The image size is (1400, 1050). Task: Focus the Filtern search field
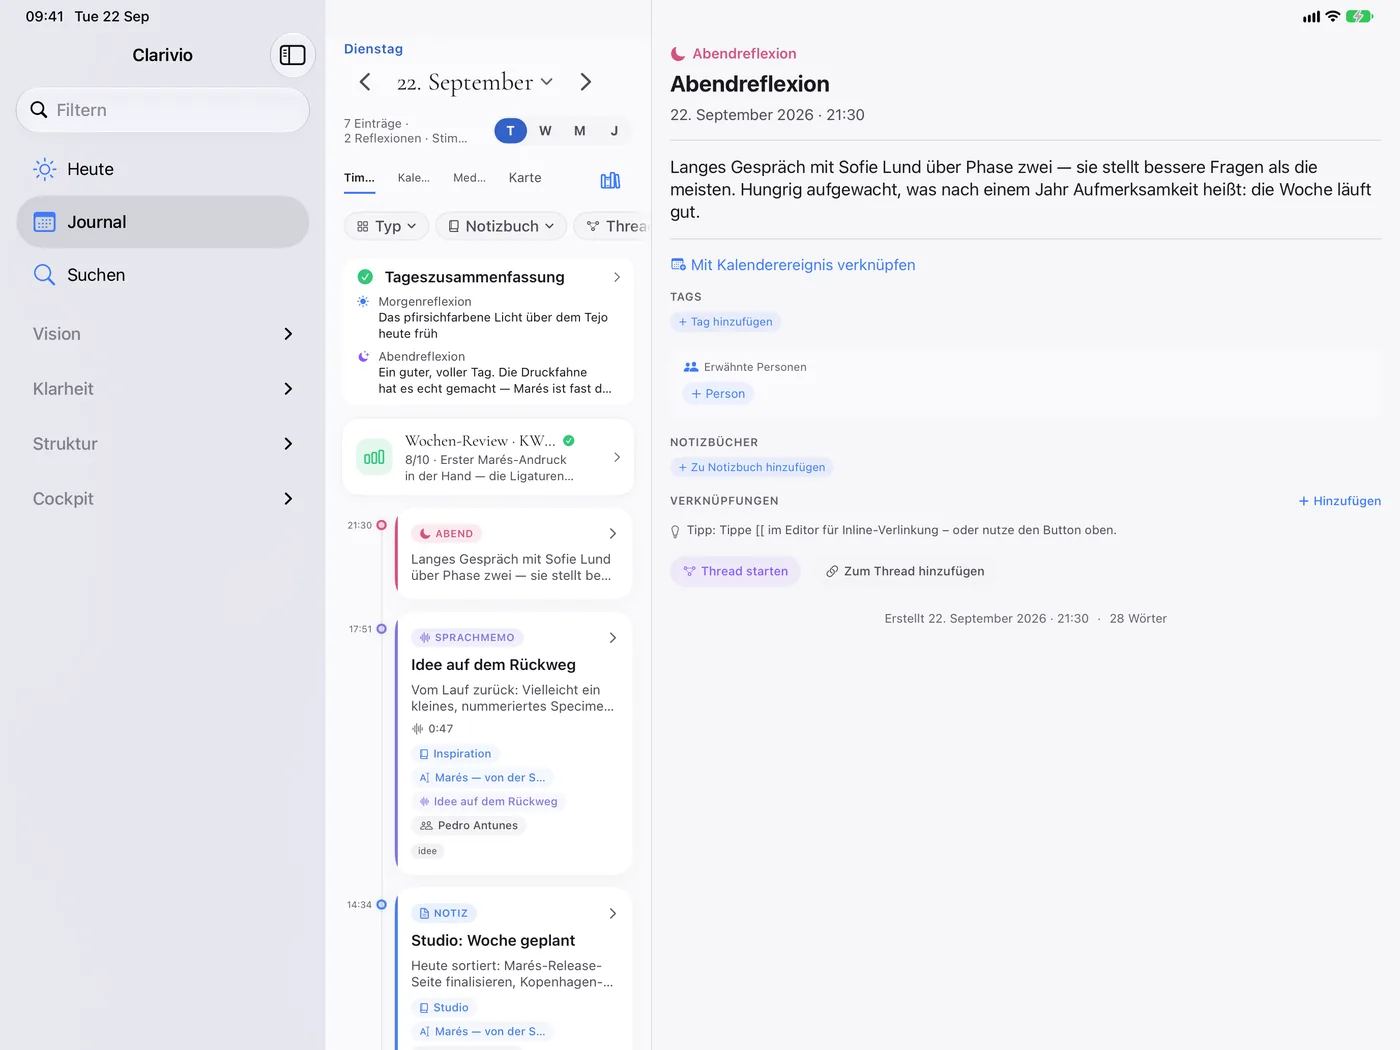(x=163, y=110)
